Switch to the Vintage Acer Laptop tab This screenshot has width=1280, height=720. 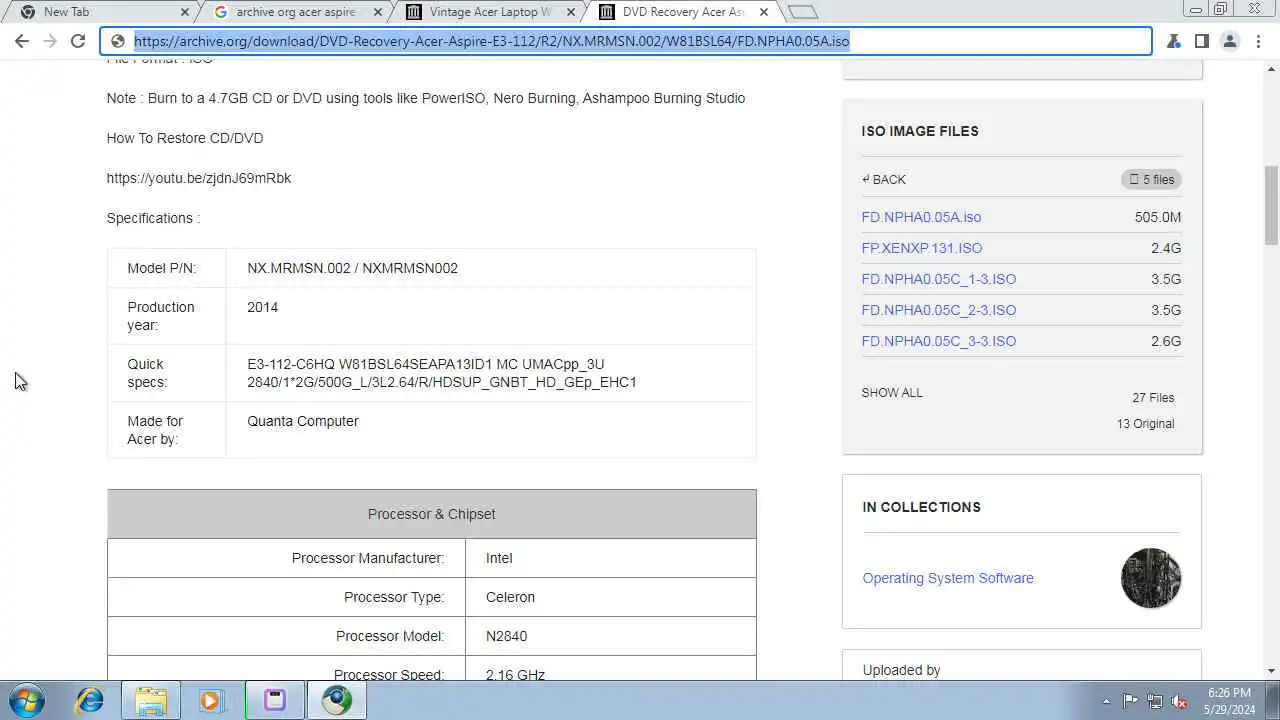pyautogui.click(x=490, y=12)
